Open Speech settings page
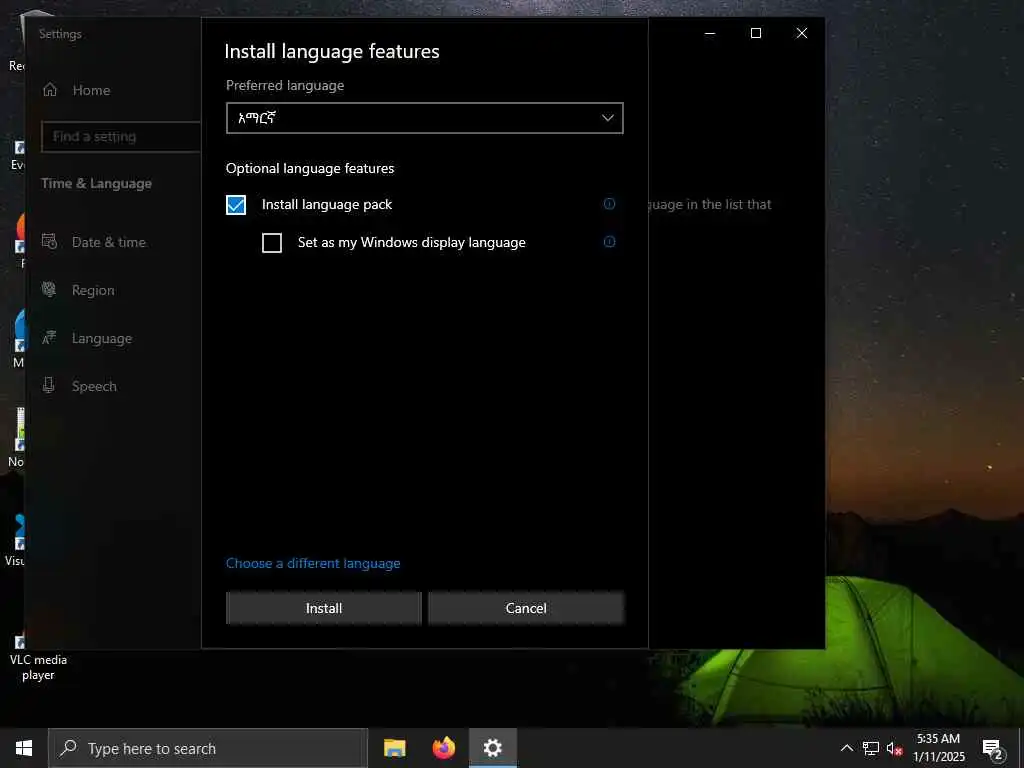The width and height of the screenshot is (1024, 768). click(94, 386)
